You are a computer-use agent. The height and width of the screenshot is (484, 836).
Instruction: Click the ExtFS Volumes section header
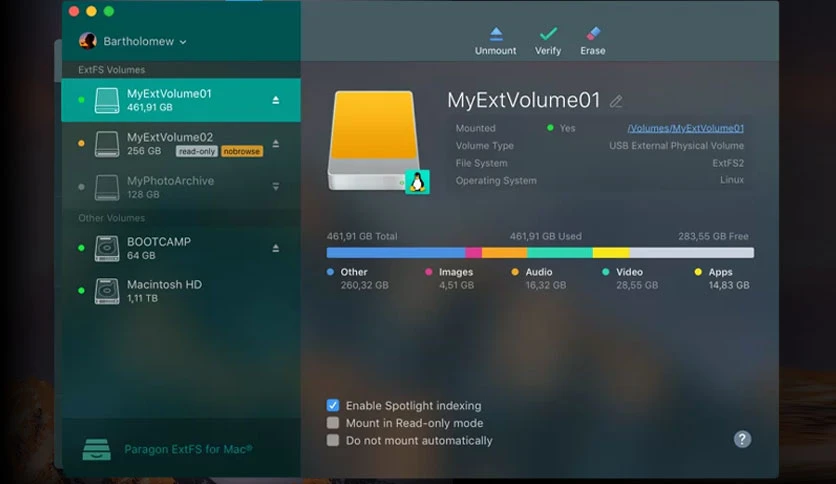pos(111,70)
